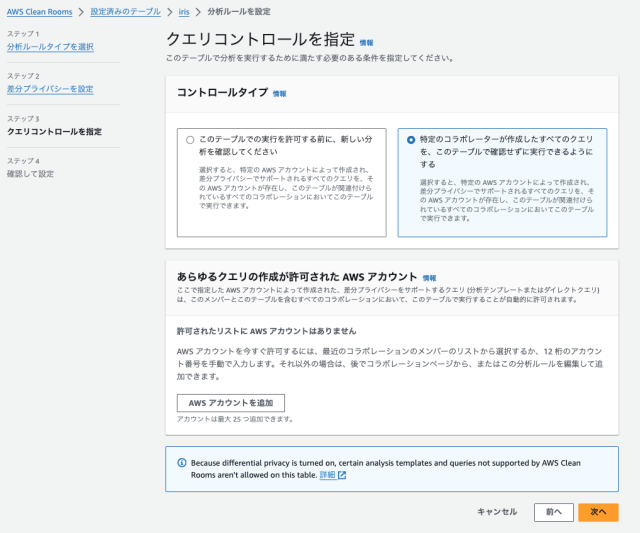Click 情報 link next to page title

click(366, 43)
